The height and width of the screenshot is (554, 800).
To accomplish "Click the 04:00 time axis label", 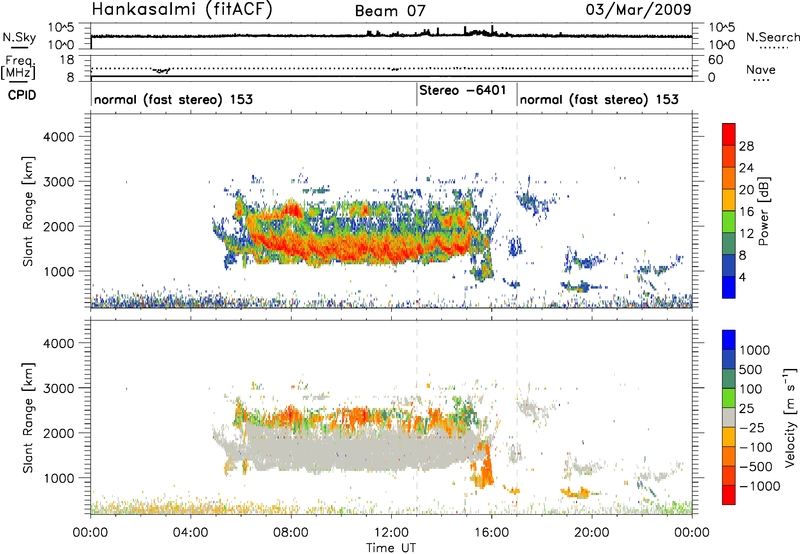I will coord(191,533).
